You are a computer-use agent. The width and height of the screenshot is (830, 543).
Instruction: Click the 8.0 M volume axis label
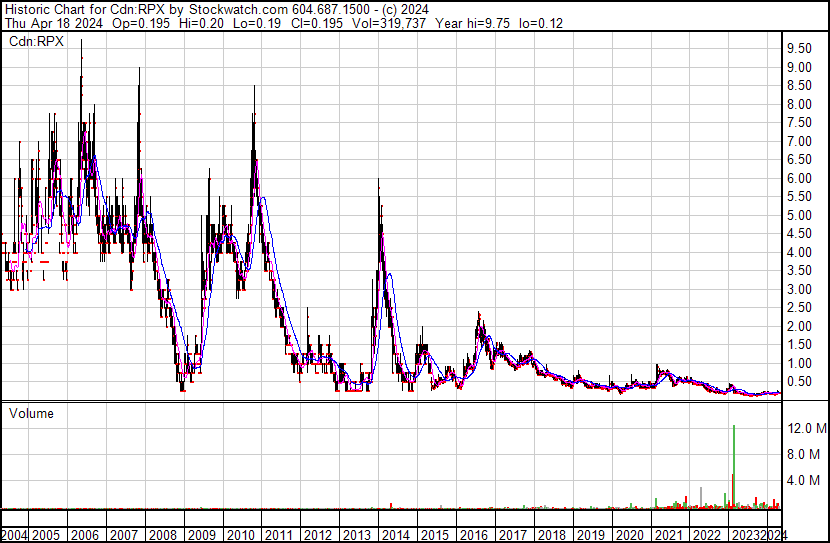[802, 454]
